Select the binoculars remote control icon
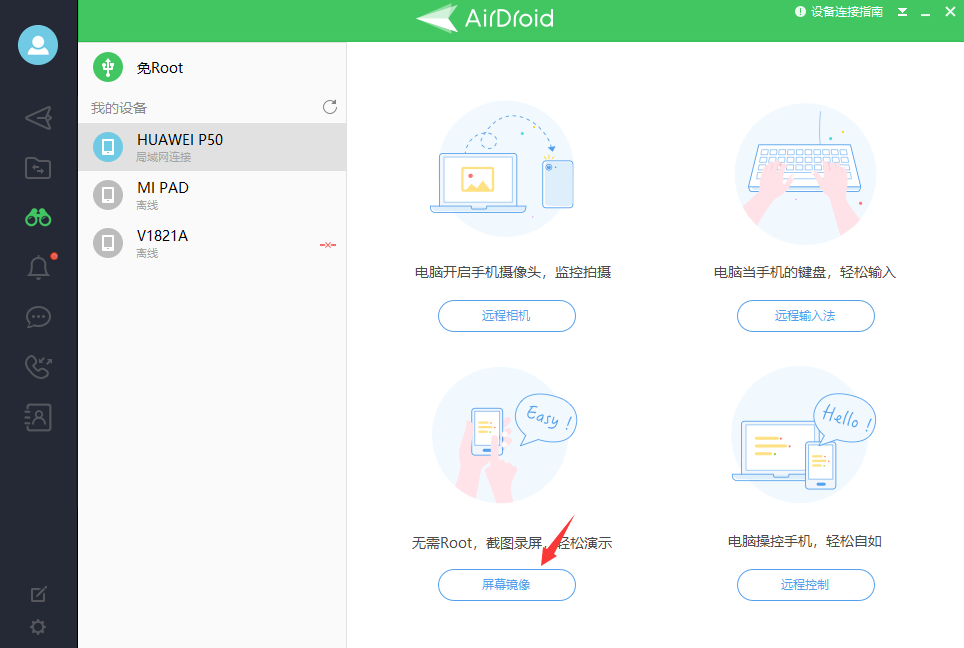Viewport: 964px width, 648px height. 38,217
